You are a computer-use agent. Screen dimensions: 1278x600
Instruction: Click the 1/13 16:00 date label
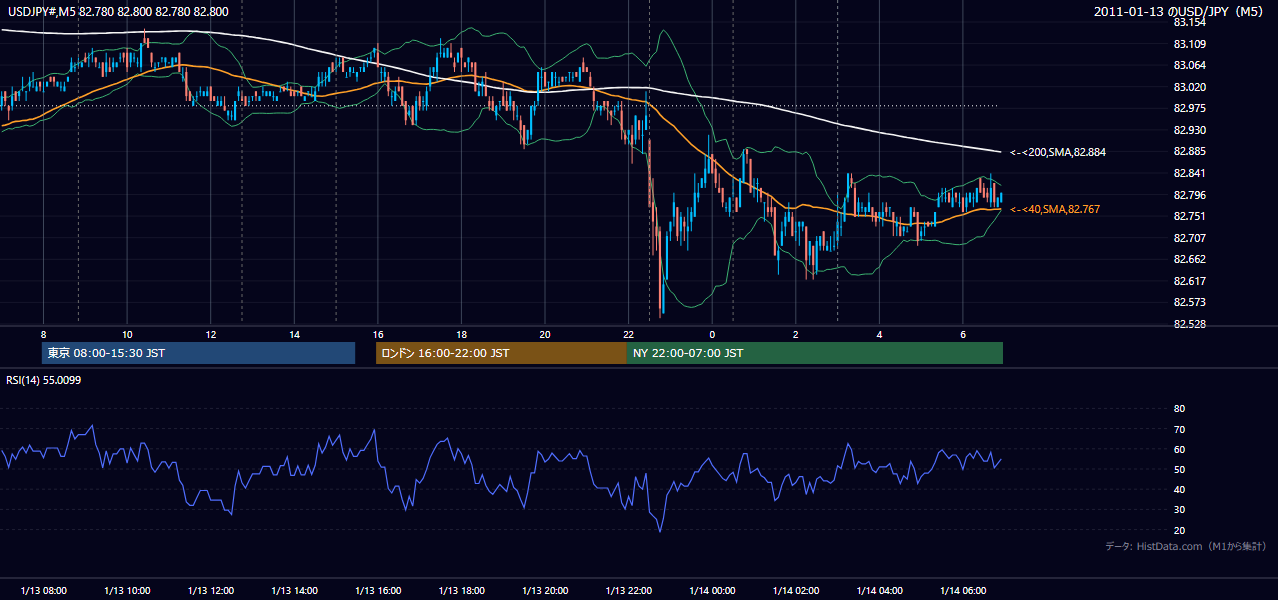click(x=378, y=591)
